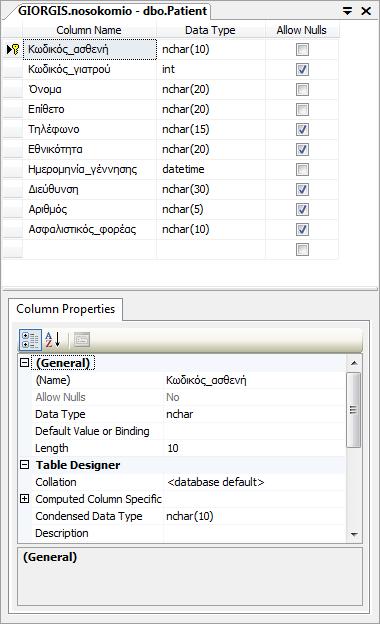Uncheck Allow Nulls for Τηλέφωνο
The height and width of the screenshot is (624, 380).
tap(302, 129)
